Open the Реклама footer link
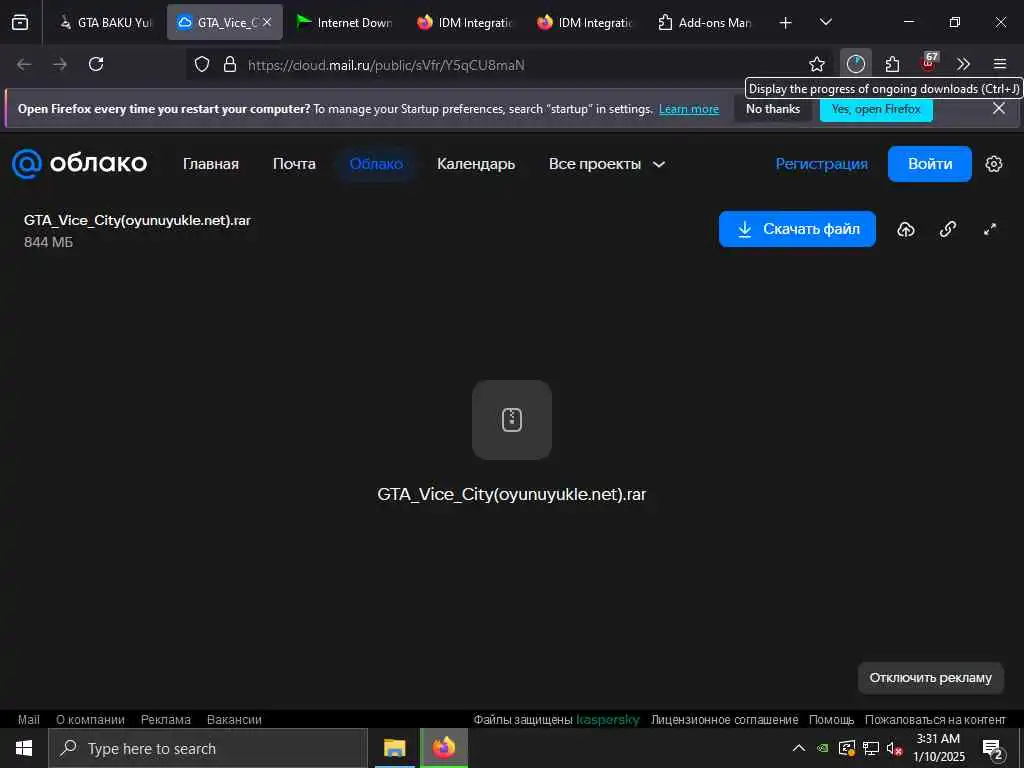1024x768 pixels. click(x=166, y=719)
